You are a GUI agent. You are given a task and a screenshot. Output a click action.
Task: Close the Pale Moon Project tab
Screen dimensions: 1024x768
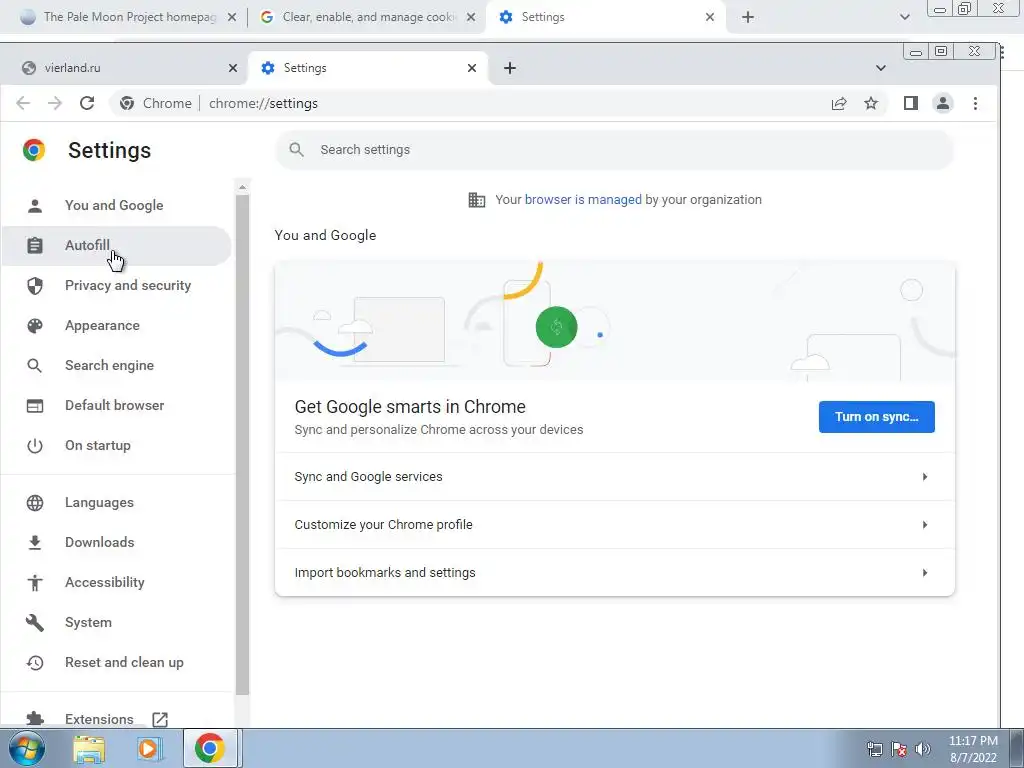[x=232, y=17]
